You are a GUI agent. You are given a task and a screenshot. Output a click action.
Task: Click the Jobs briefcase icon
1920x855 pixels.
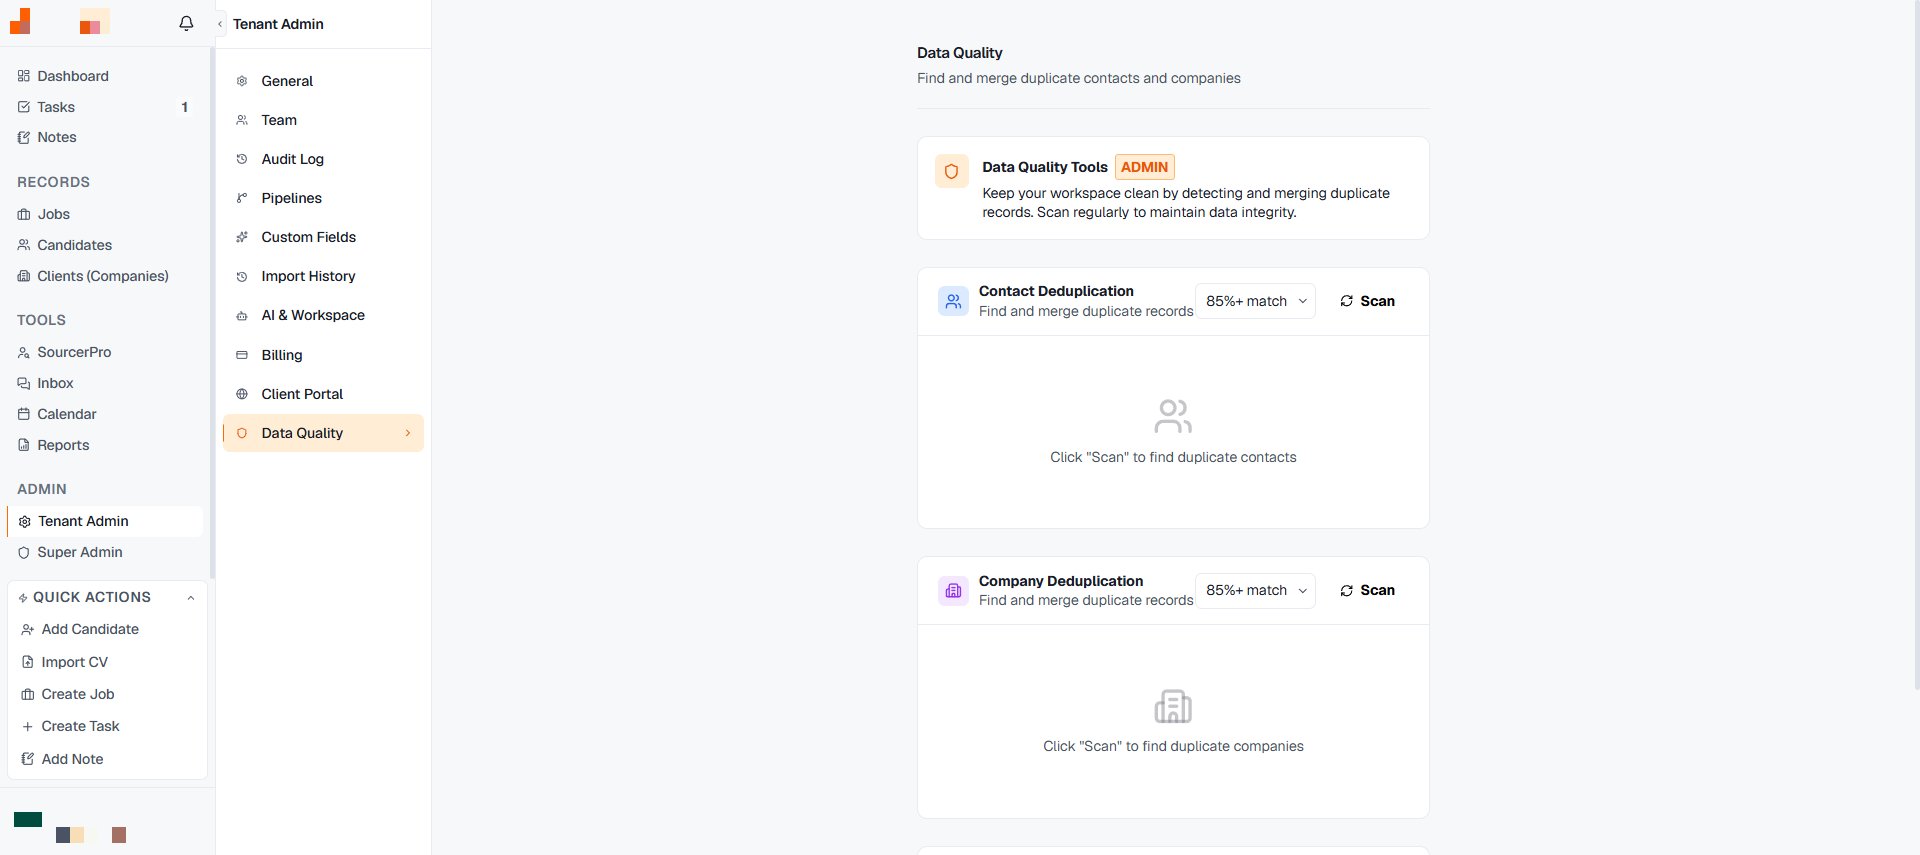point(24,214)
